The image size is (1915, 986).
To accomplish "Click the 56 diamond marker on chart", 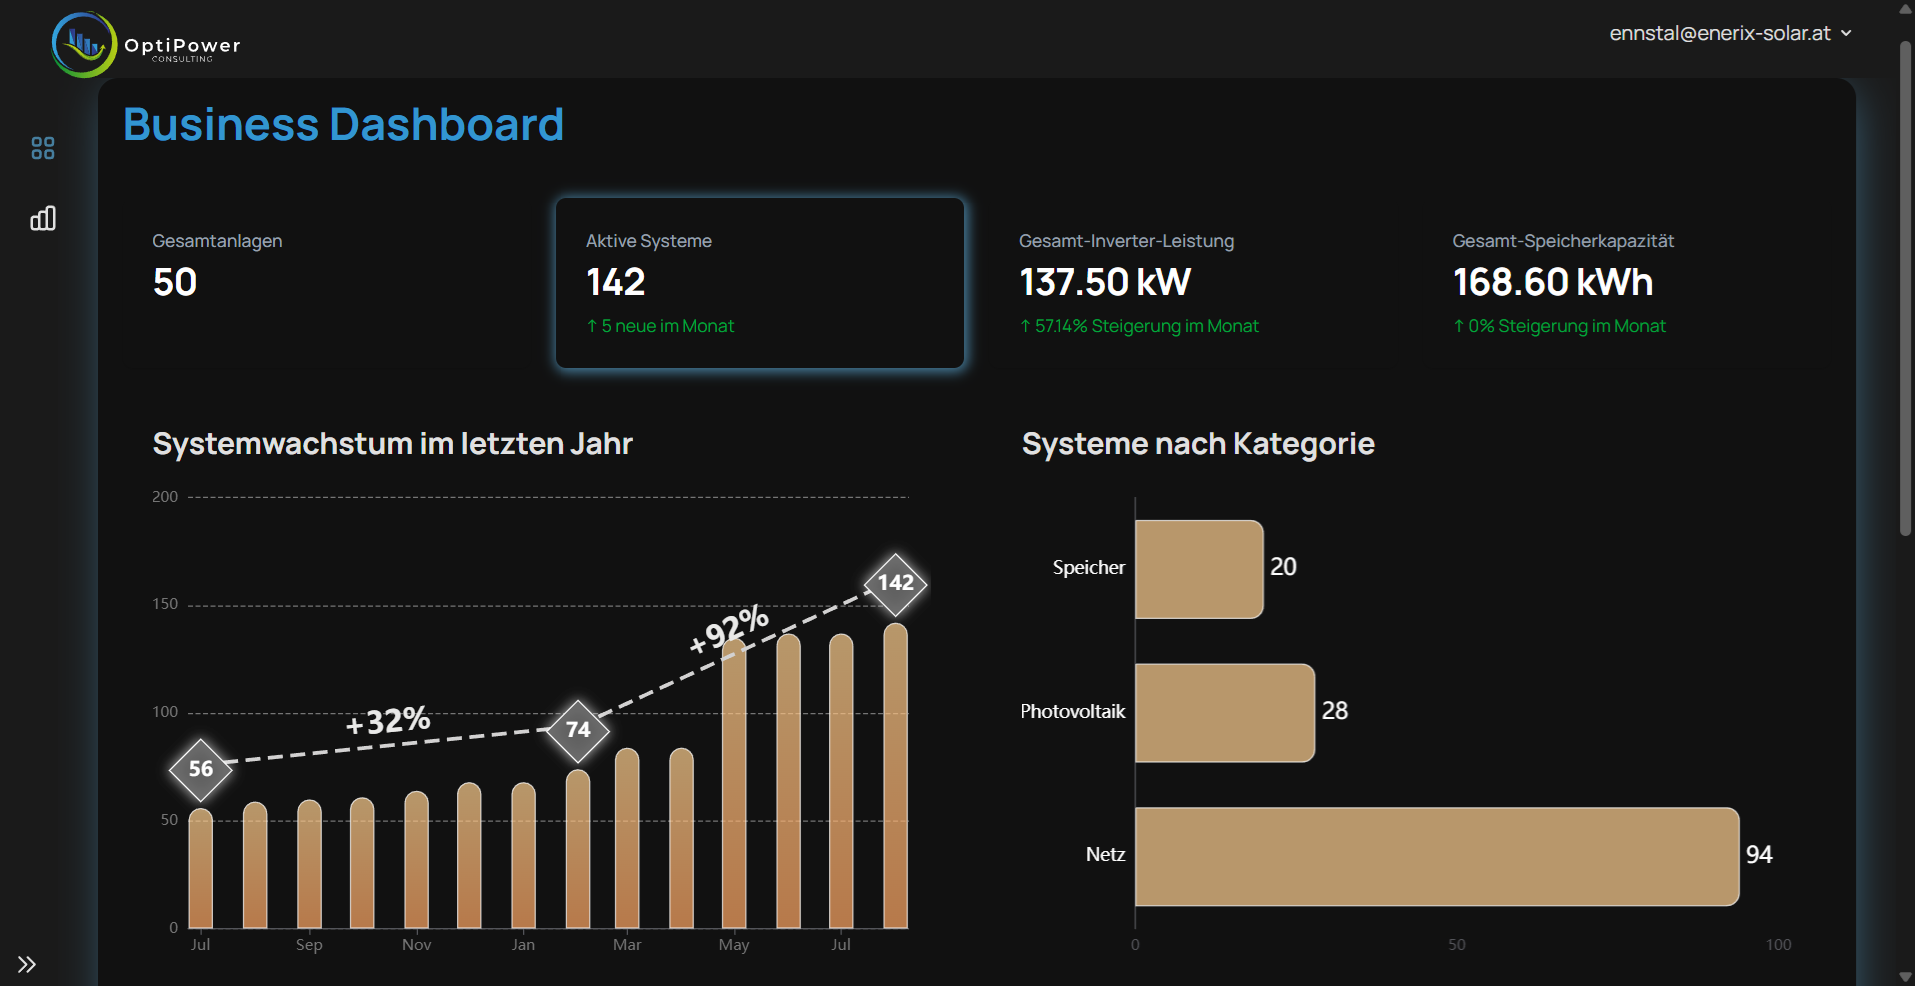I will (x=201, y=769).
